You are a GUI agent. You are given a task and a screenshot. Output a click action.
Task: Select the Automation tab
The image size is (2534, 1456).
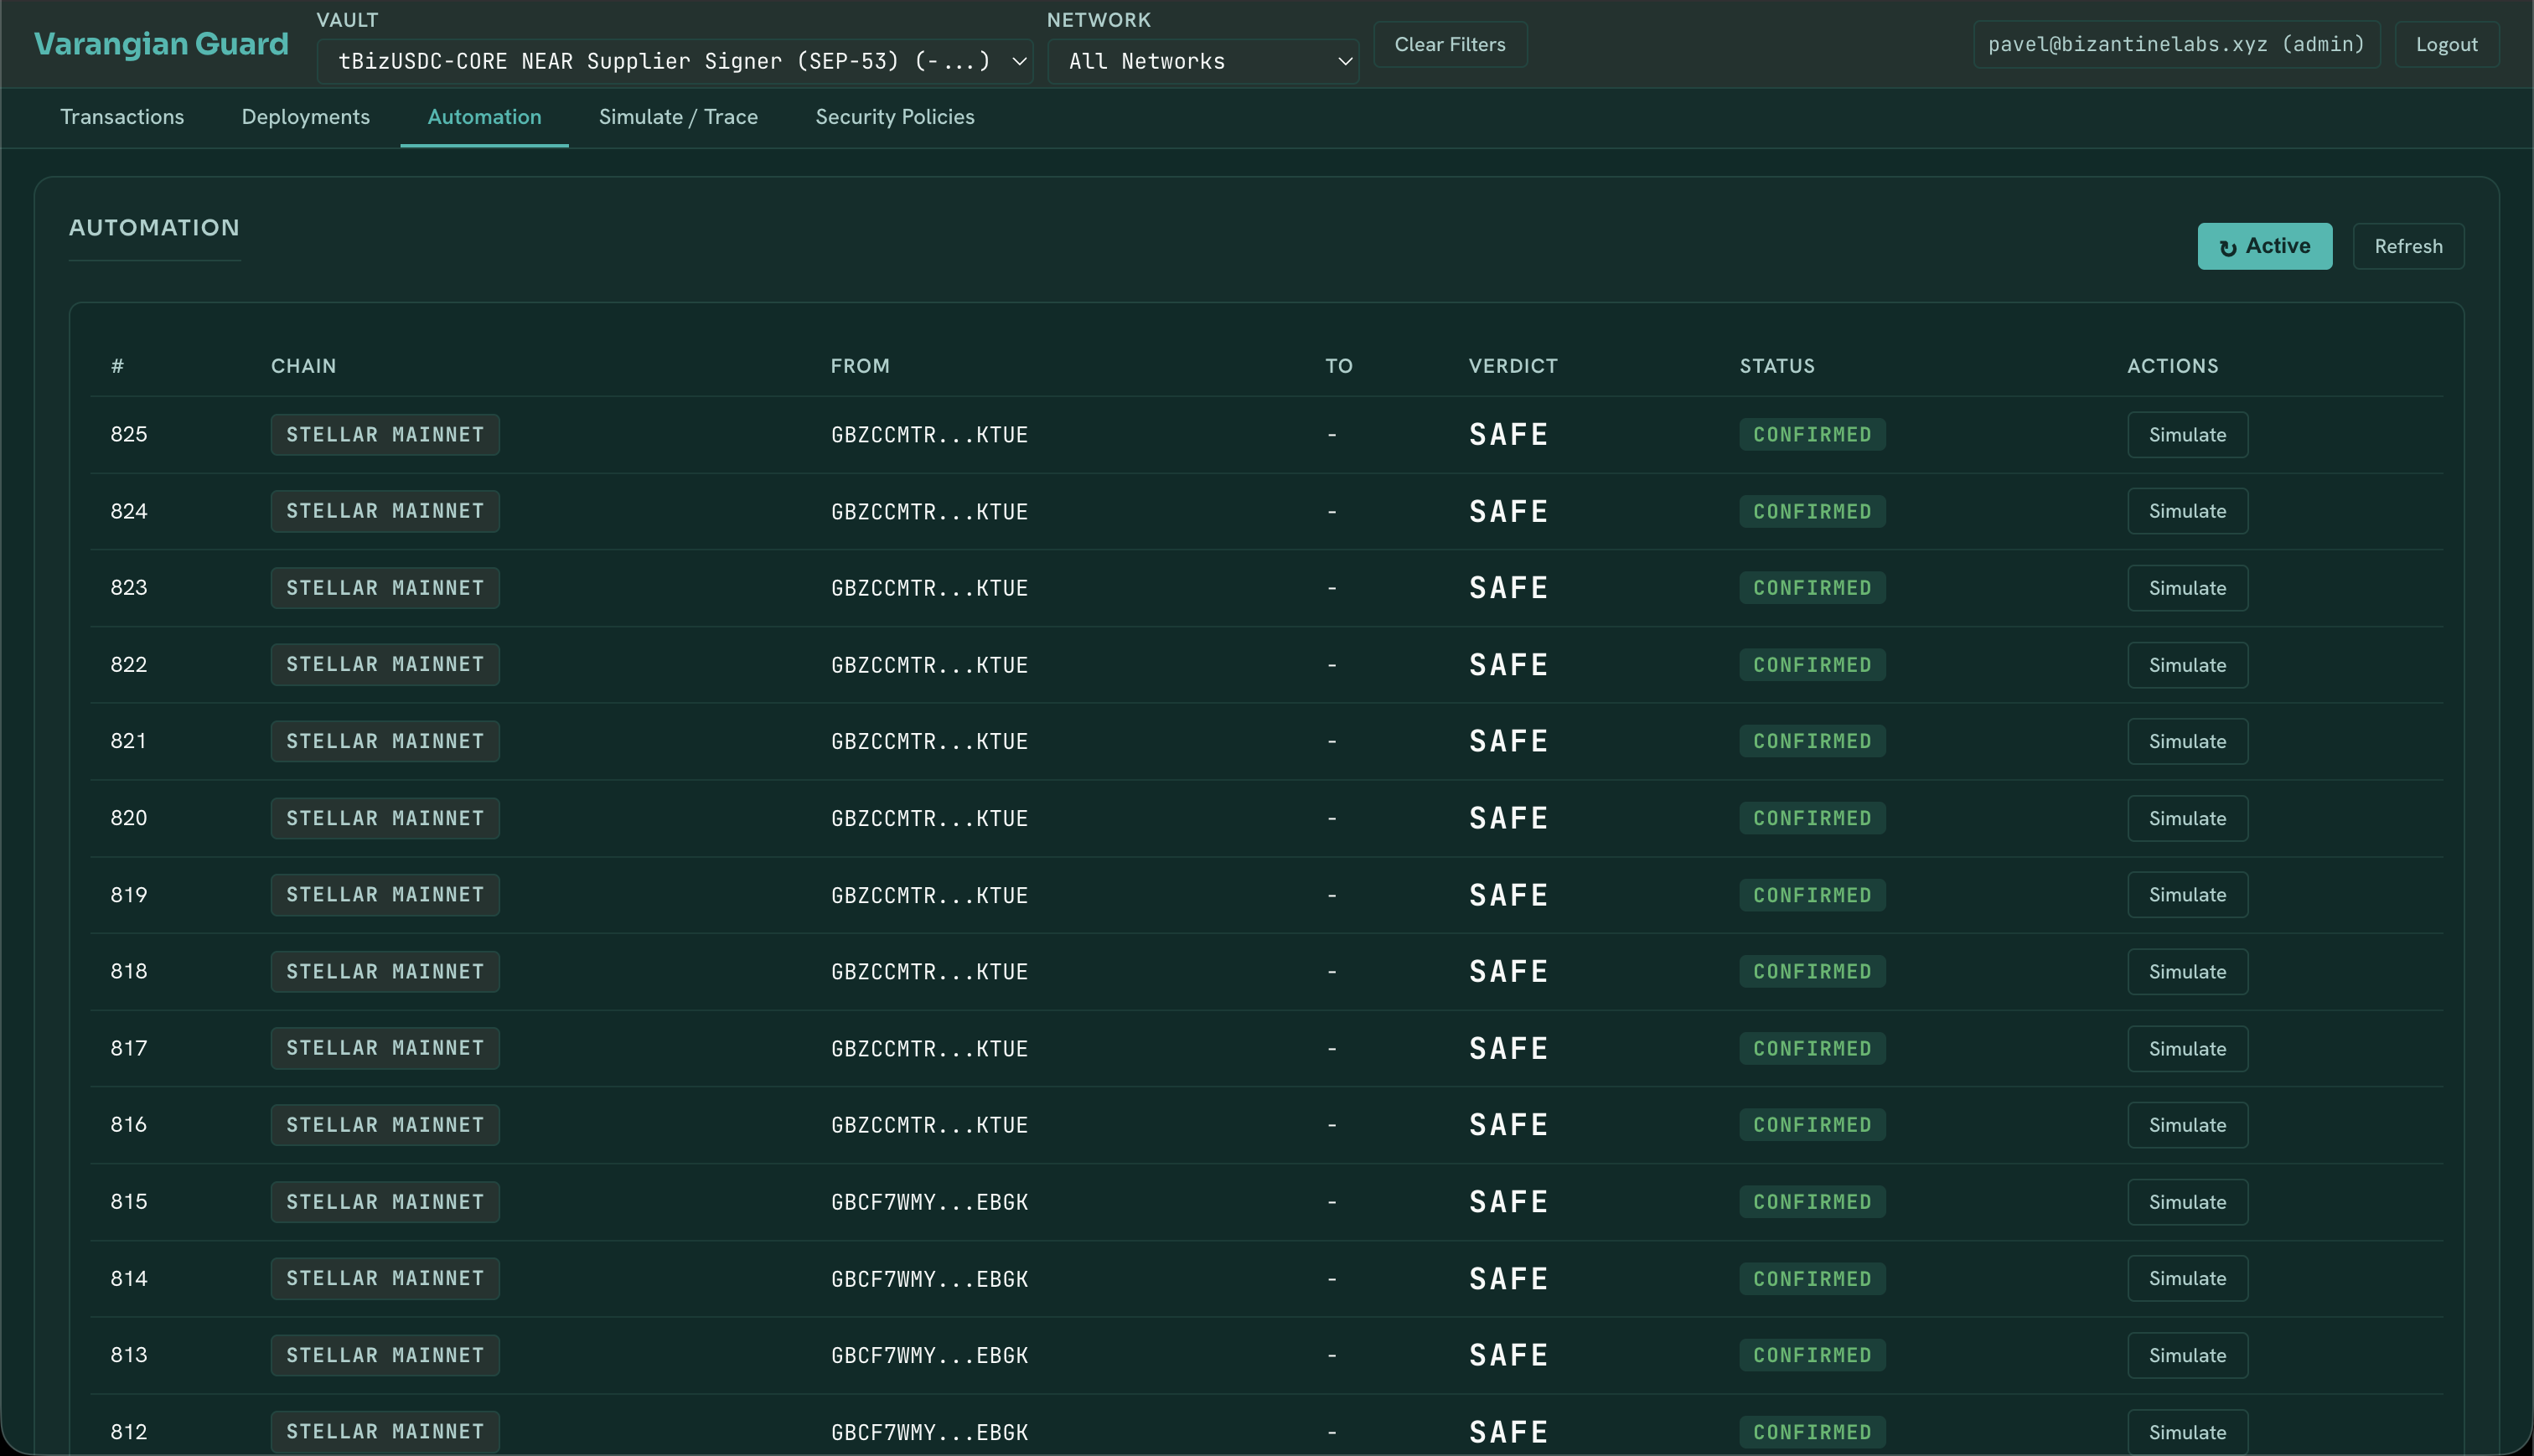(x=484, y=117)
